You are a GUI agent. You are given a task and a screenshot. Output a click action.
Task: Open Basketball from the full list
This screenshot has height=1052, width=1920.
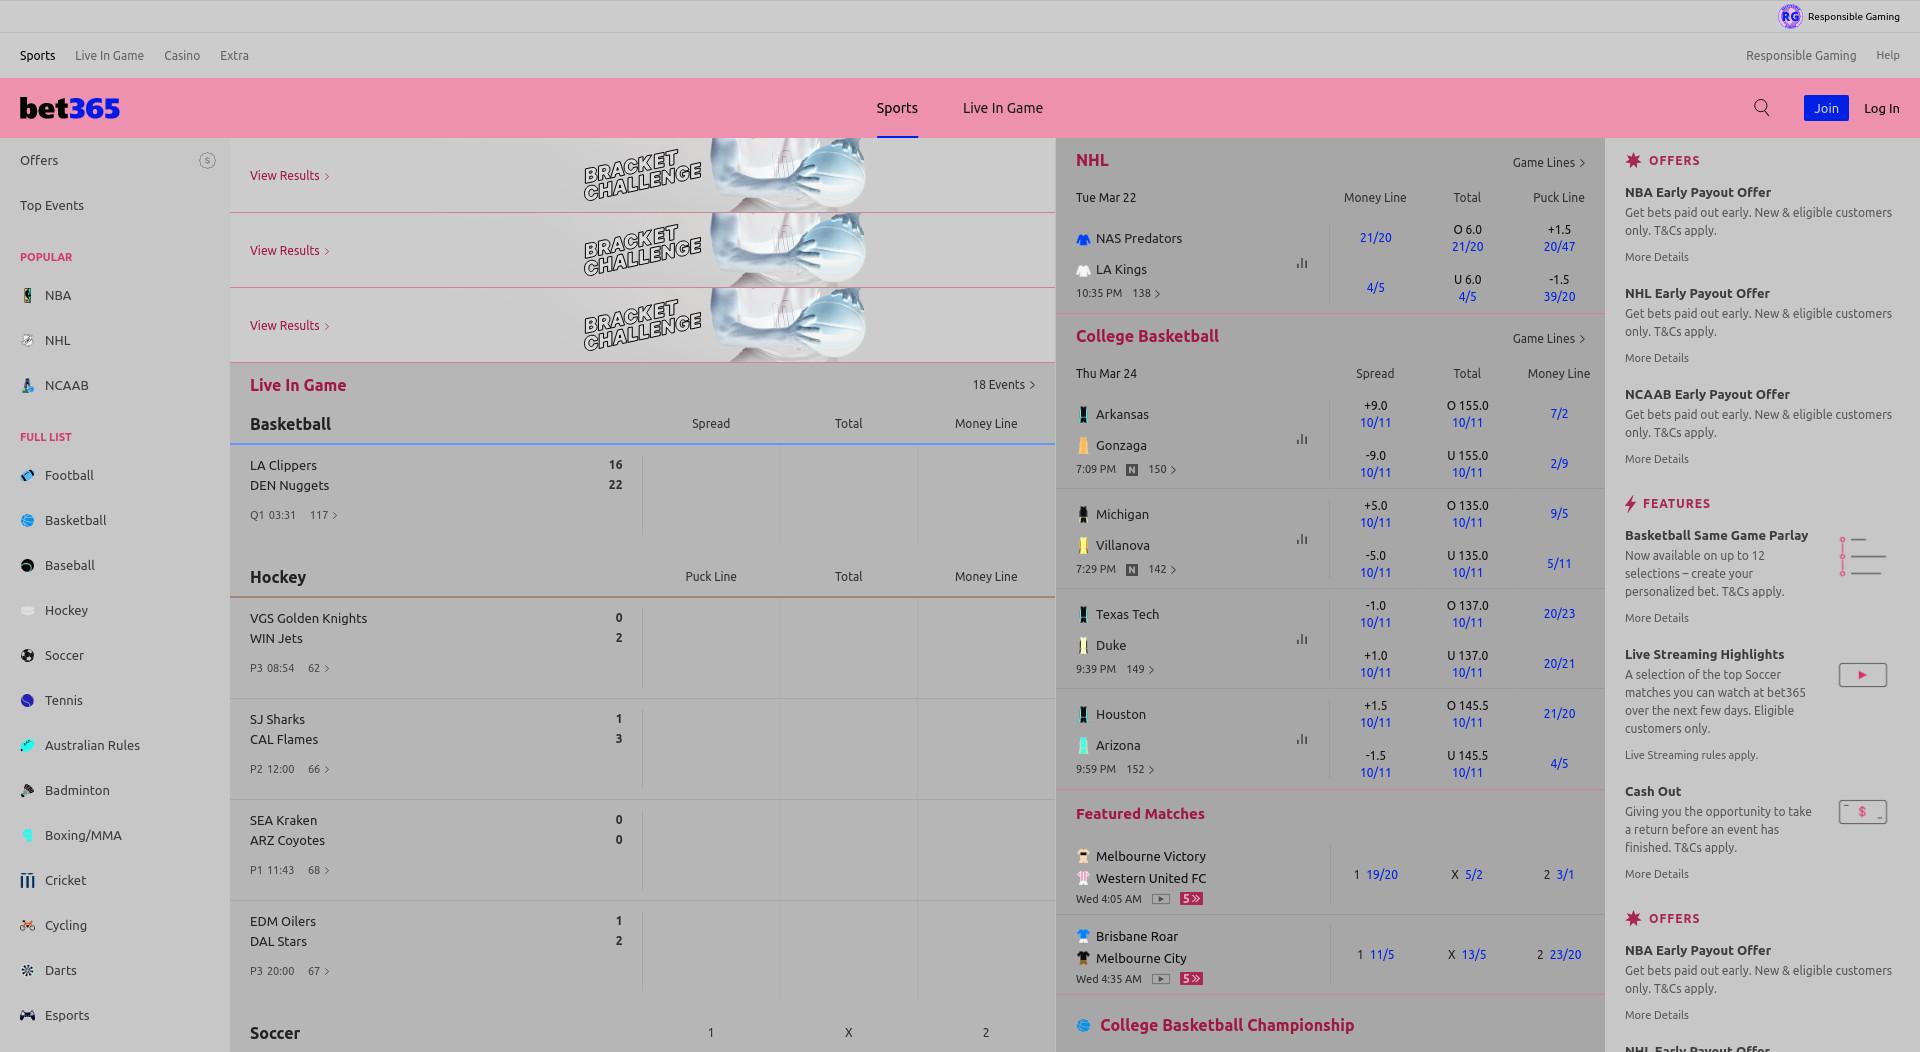click(75, 520)
